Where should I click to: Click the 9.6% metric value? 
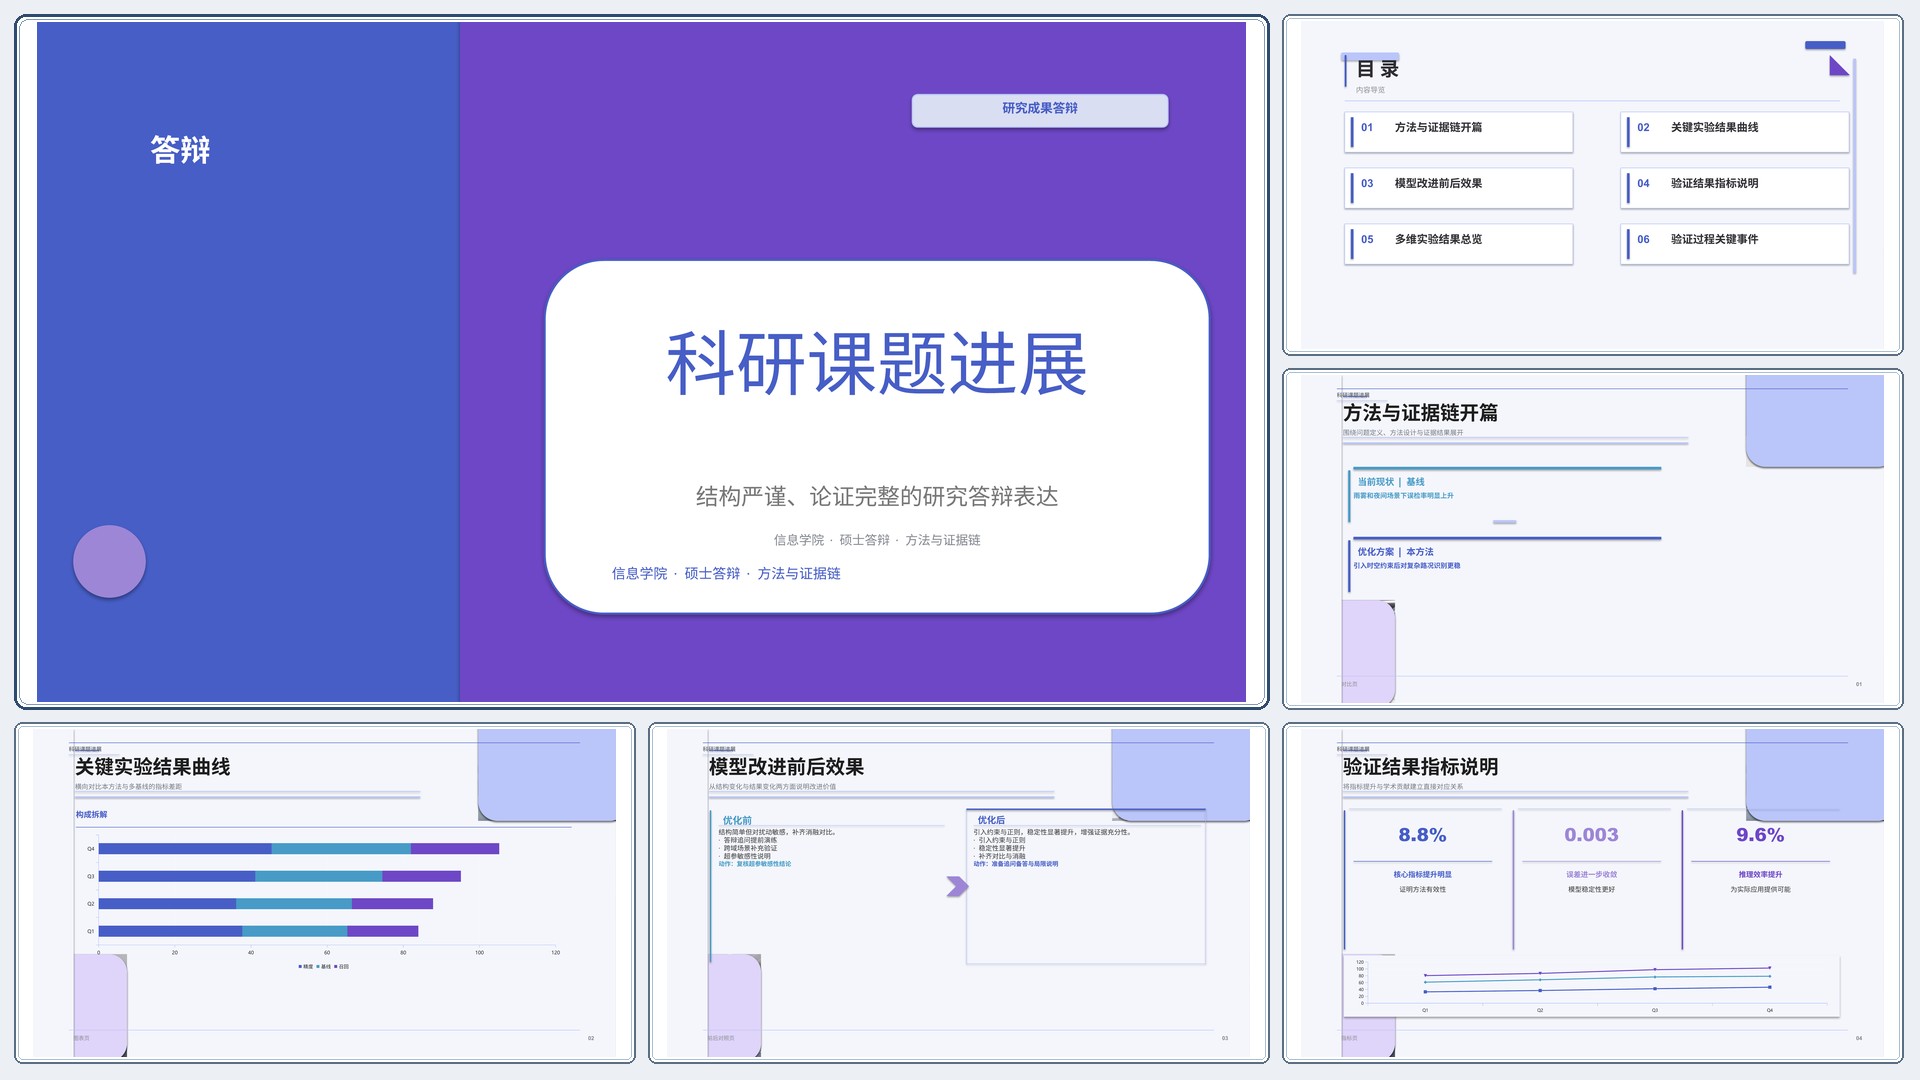coord(1760,835)
